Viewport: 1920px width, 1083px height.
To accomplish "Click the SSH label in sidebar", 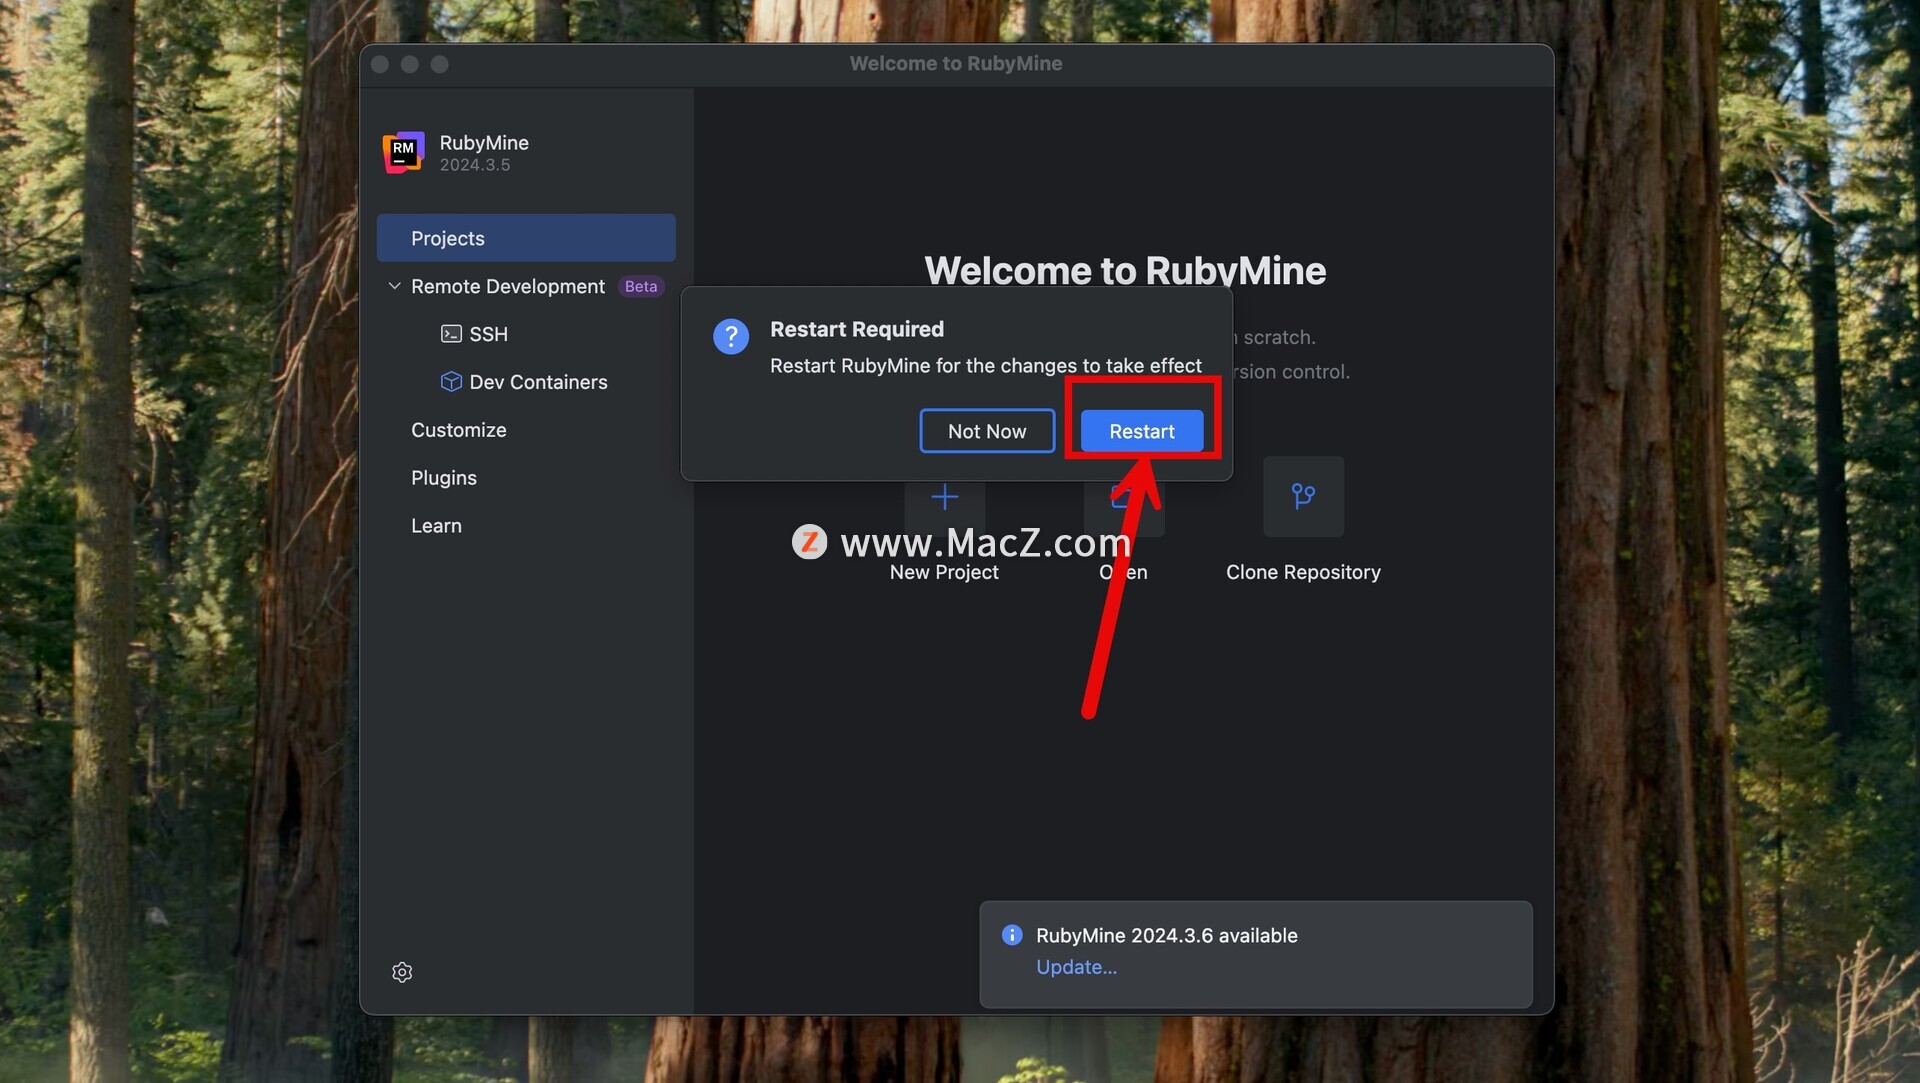I will point(489,334).
